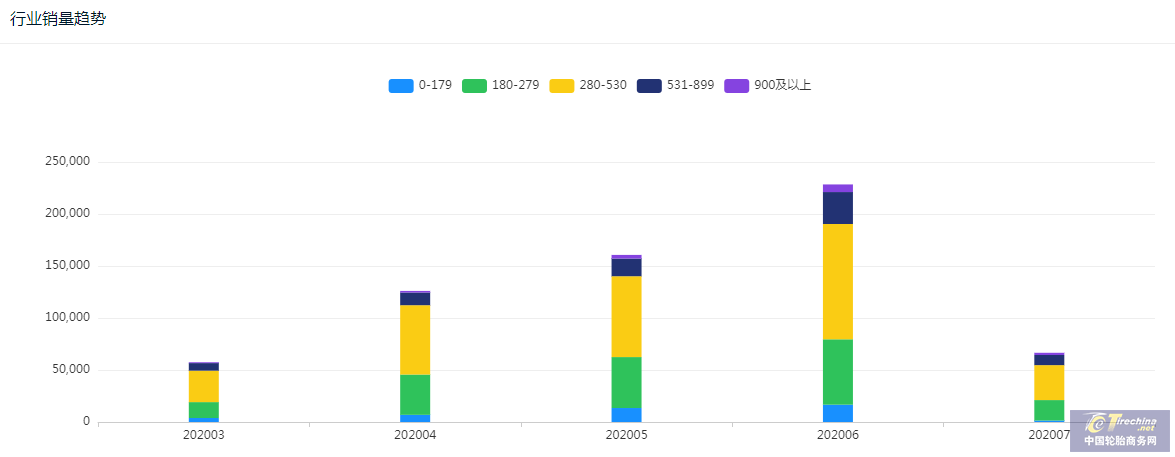Screen dimensions: 1175x457
Task: Click the green segment of the 202006 bar
Action: pyautogui.click(x=838, y=372)
